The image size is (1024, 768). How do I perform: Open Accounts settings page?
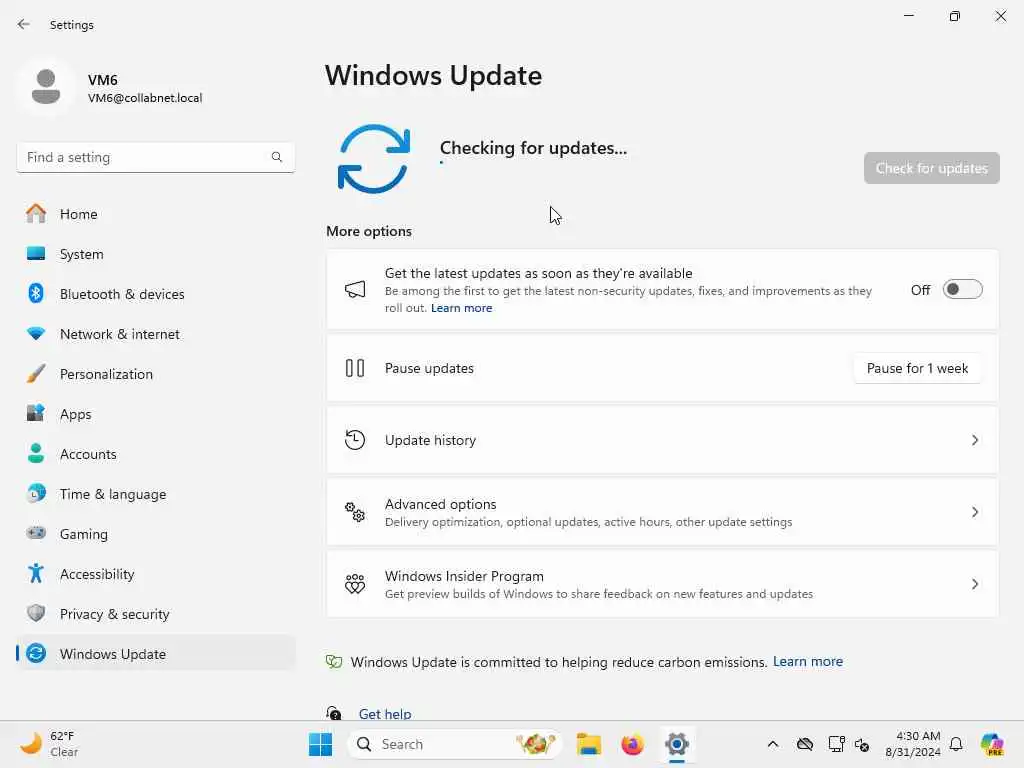pyautogui.click(x=155, y=454)
